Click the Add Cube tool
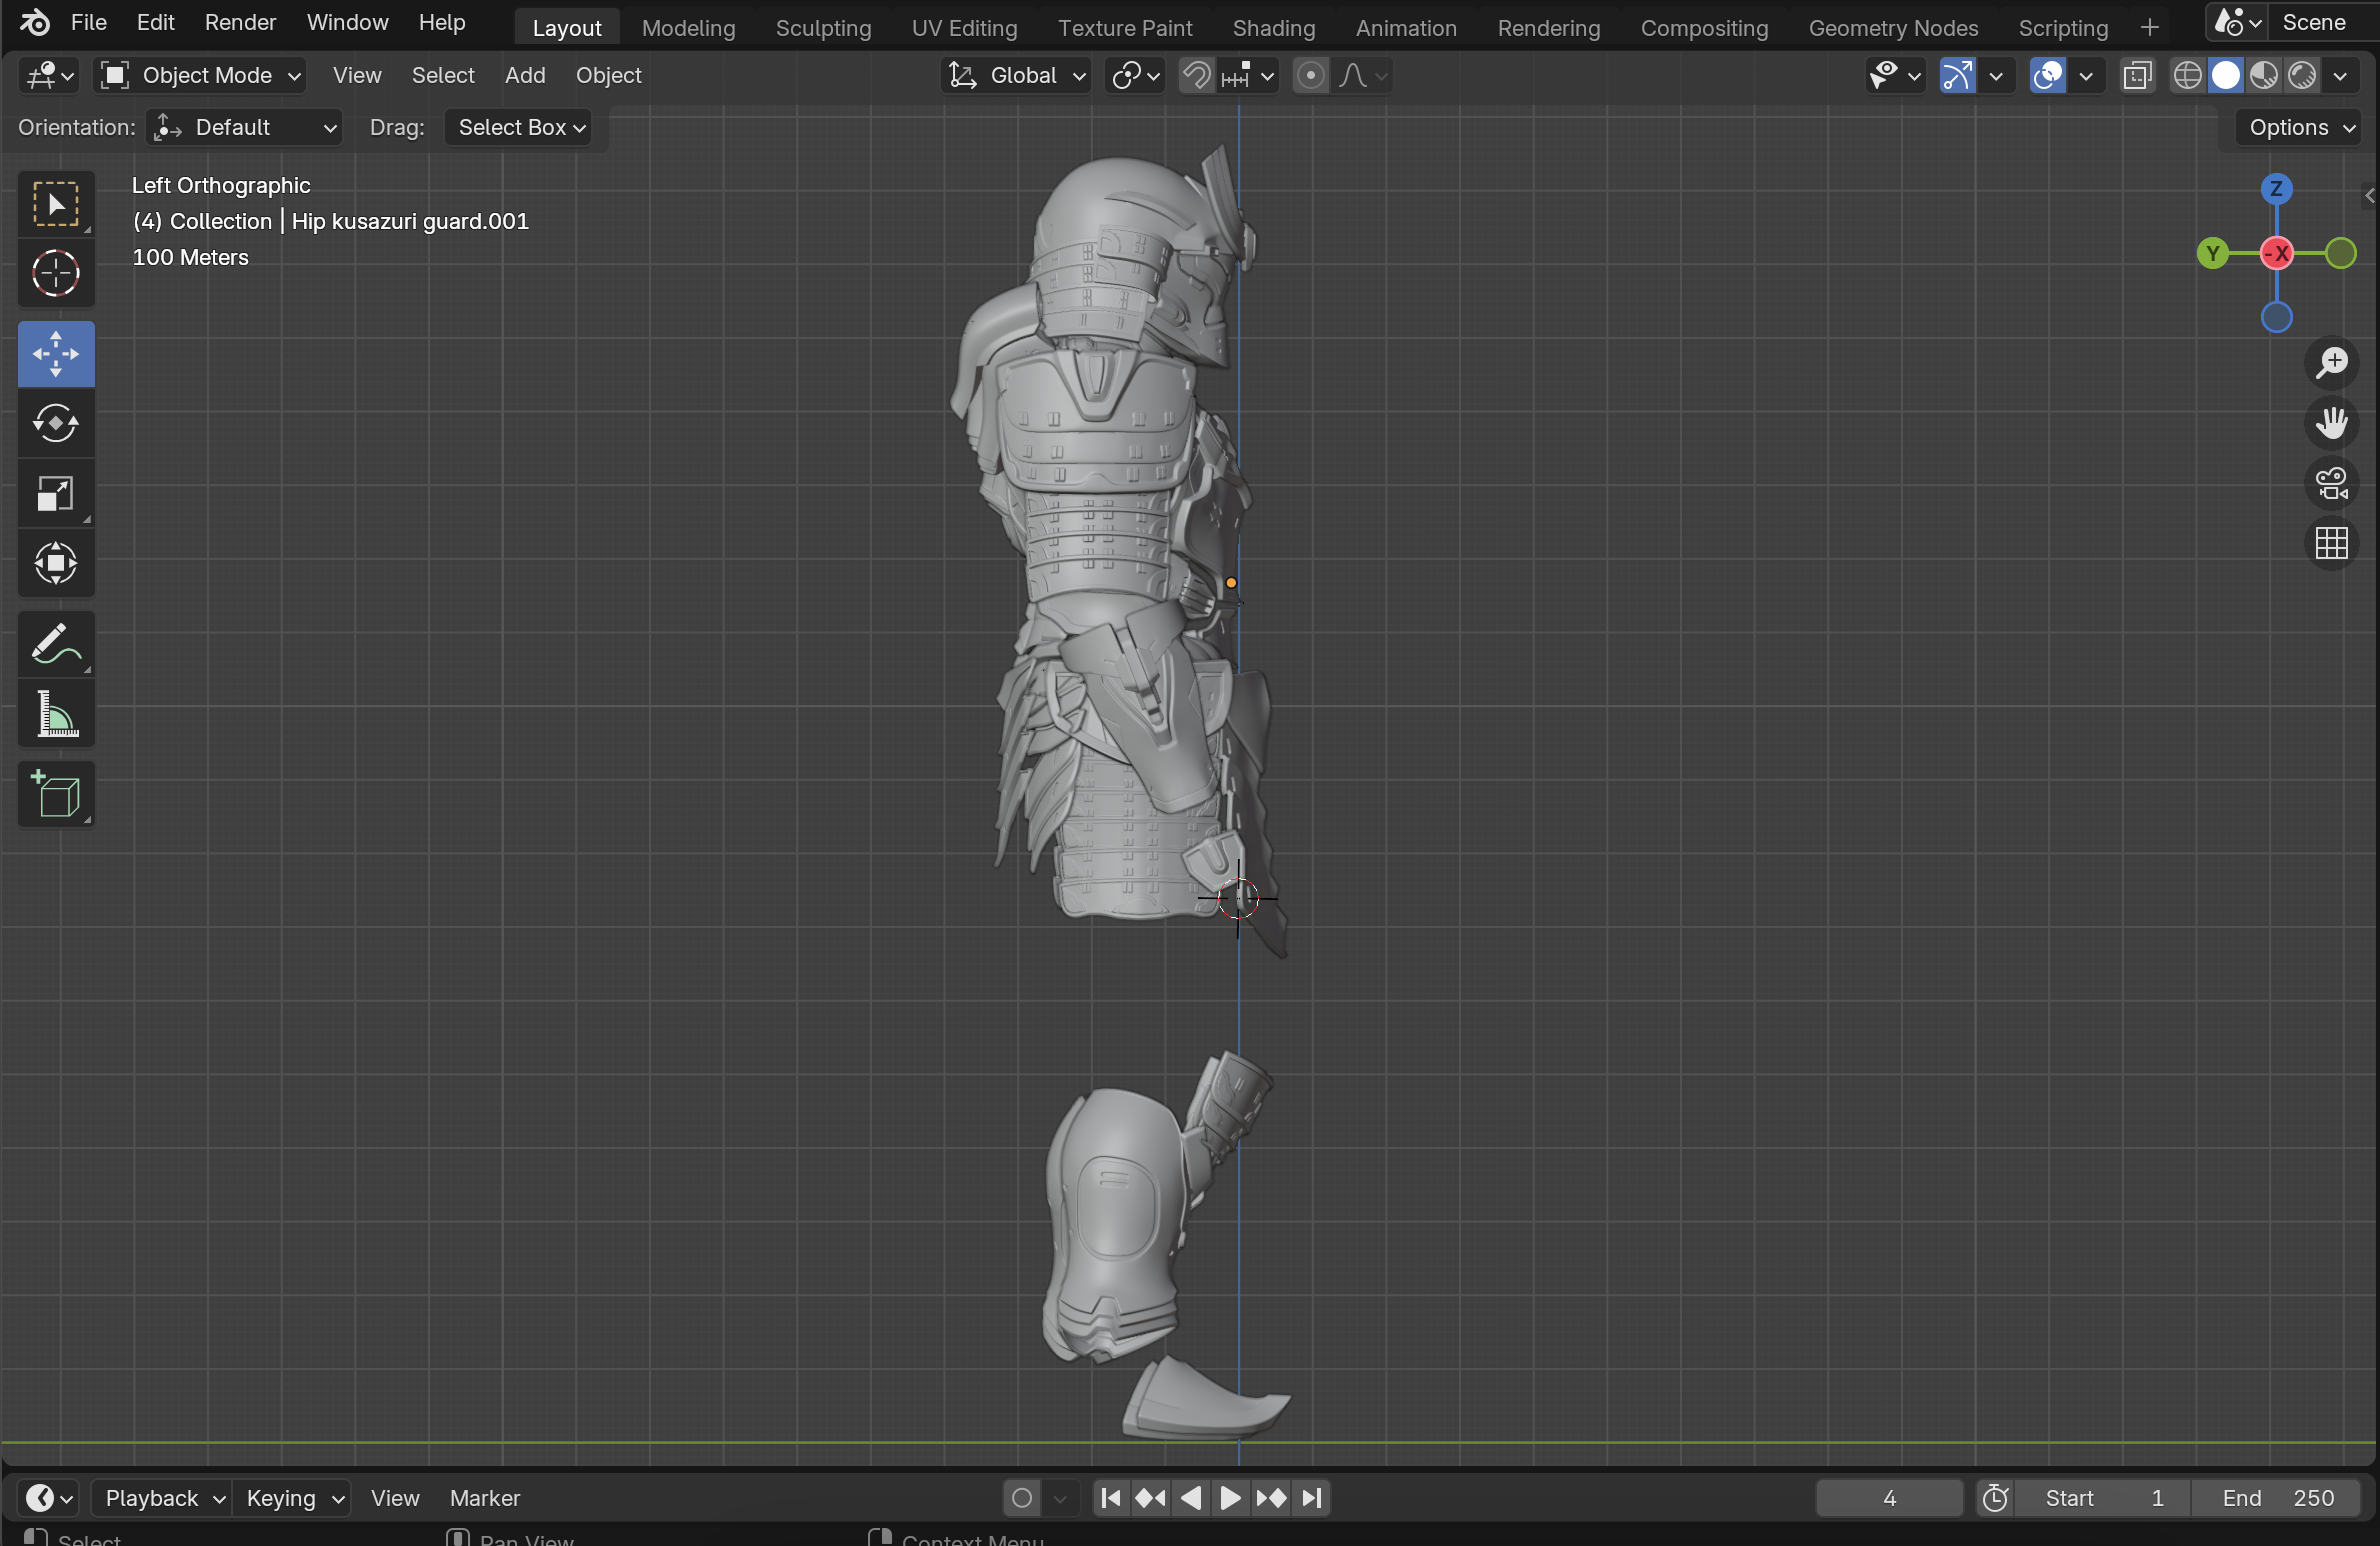2380x1546 pixels. tap(56, 795)
